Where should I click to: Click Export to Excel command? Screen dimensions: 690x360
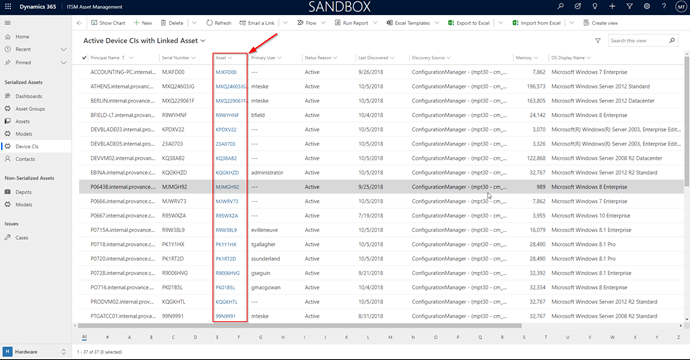pos(469,23)
